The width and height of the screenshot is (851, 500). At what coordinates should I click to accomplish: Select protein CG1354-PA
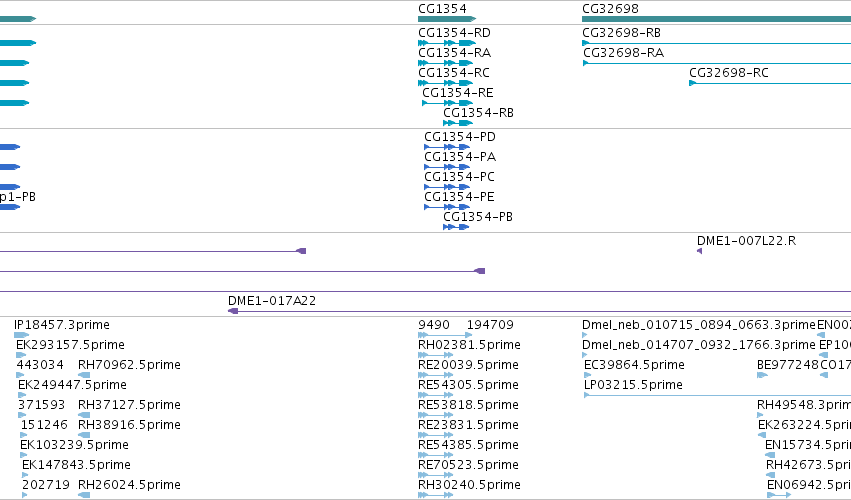click(460, 157)
